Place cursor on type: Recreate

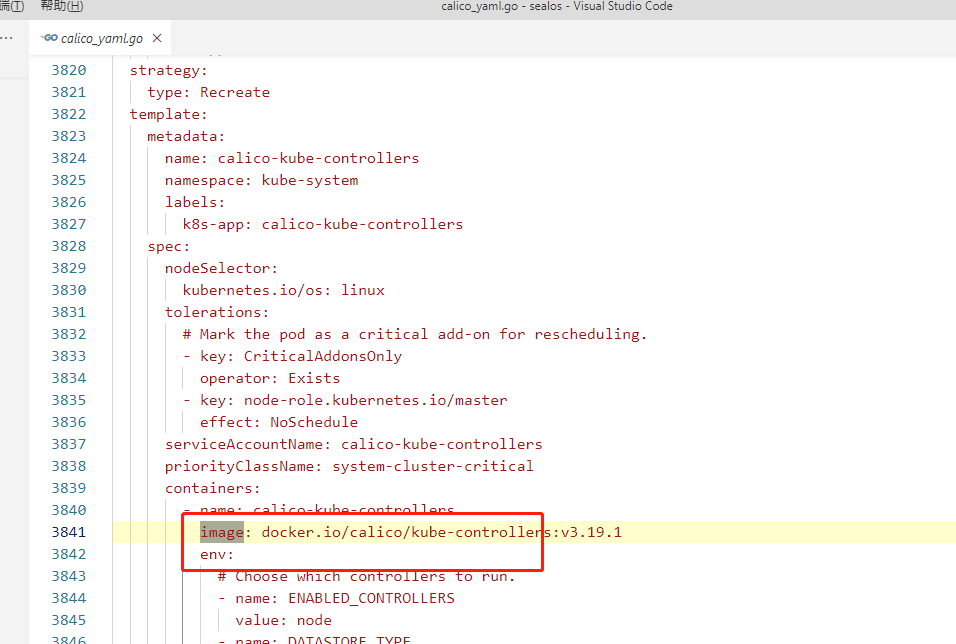click(207, 91)
